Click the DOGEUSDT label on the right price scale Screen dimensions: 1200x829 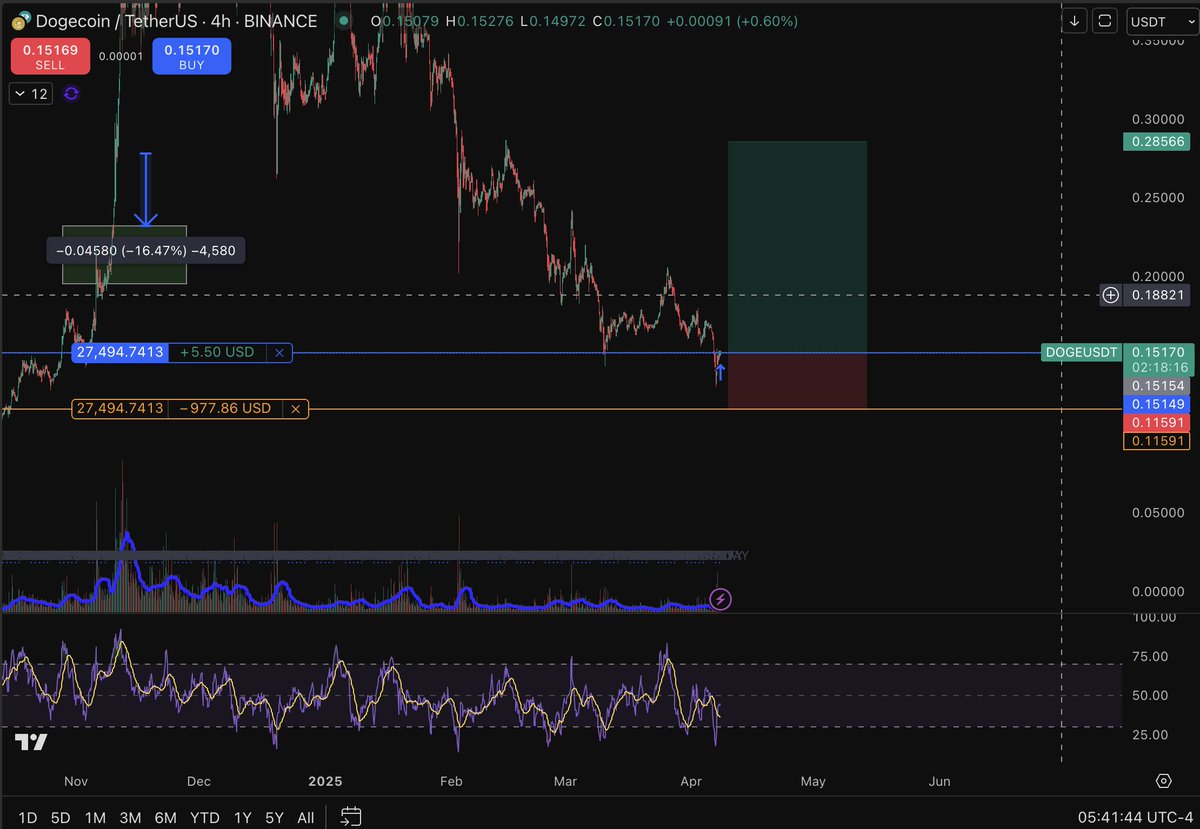point(1080,352)
